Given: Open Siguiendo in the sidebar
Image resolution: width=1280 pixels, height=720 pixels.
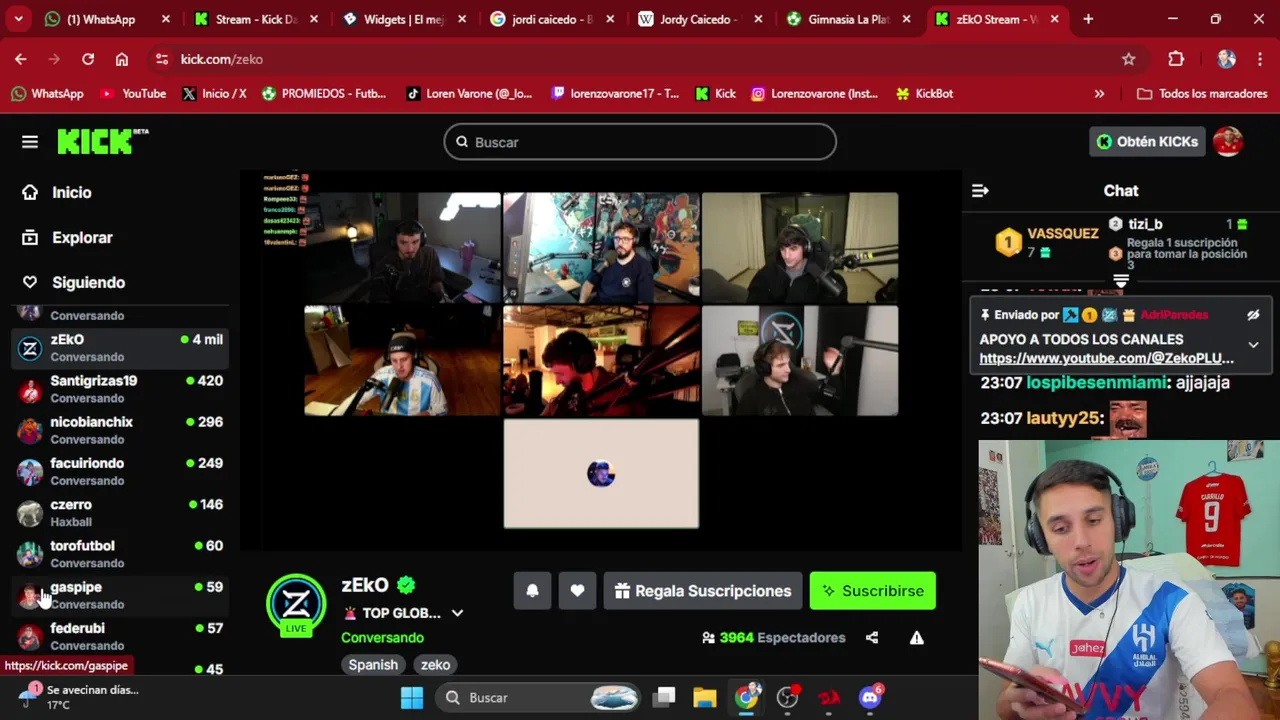Looking at the screenshot, I should (x=88, y=282).
